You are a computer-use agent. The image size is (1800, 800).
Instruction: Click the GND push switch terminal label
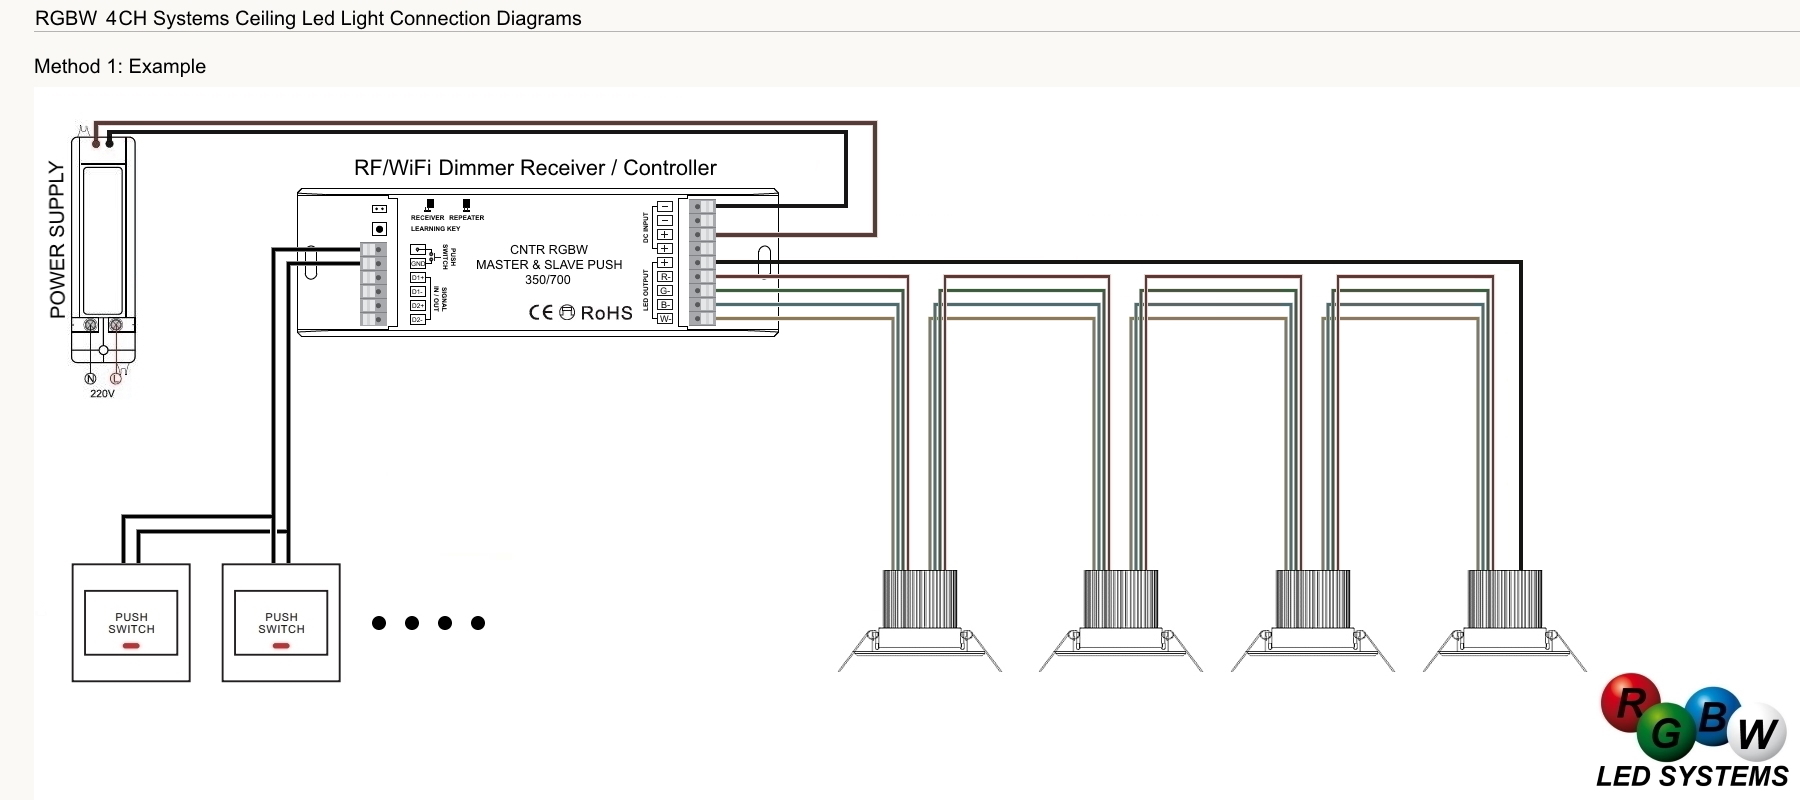click(x=418, y=264)
